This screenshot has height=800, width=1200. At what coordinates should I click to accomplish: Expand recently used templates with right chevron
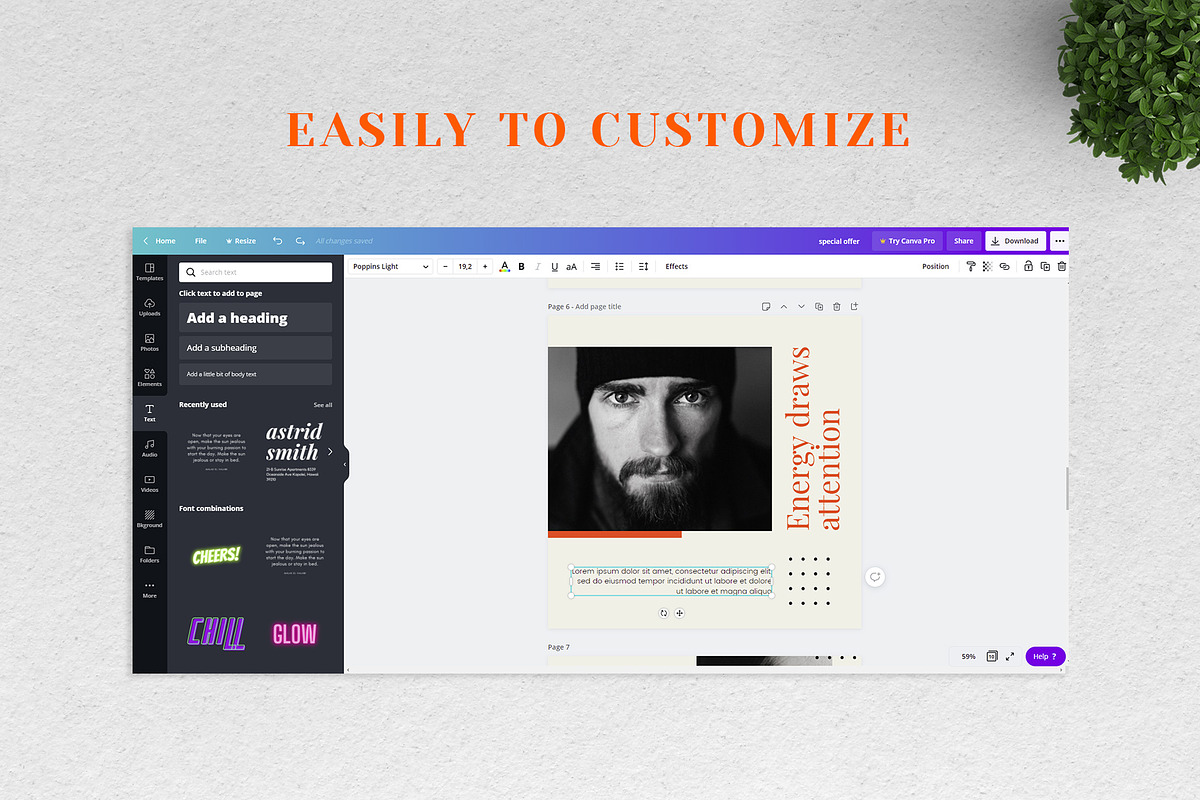330,451
